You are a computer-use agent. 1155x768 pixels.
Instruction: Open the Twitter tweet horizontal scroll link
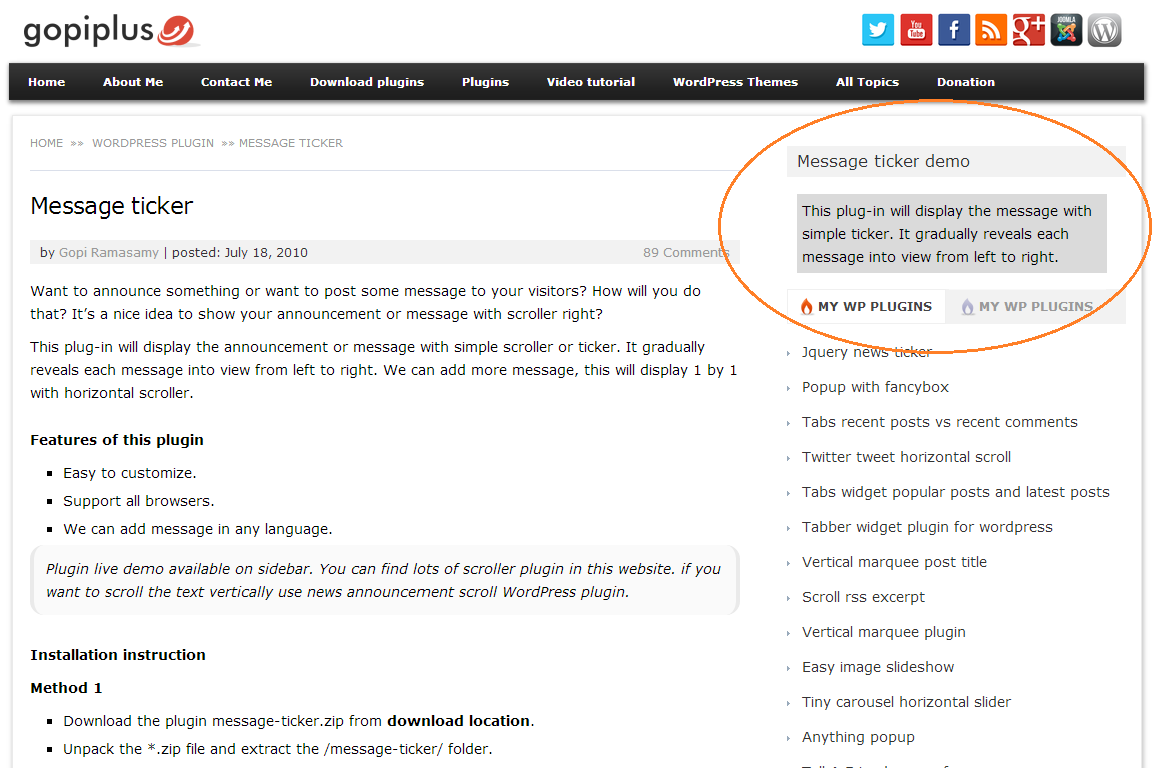(x=906, y=457)
